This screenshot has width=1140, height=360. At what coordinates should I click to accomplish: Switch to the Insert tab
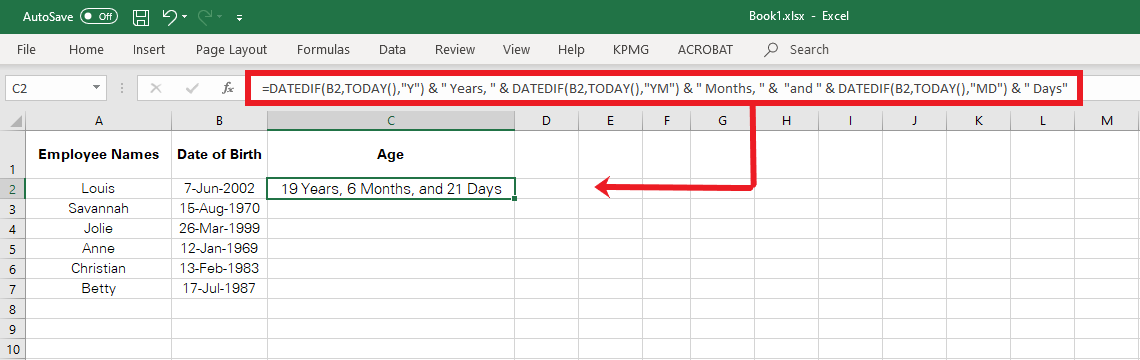(x=149, y=49)
